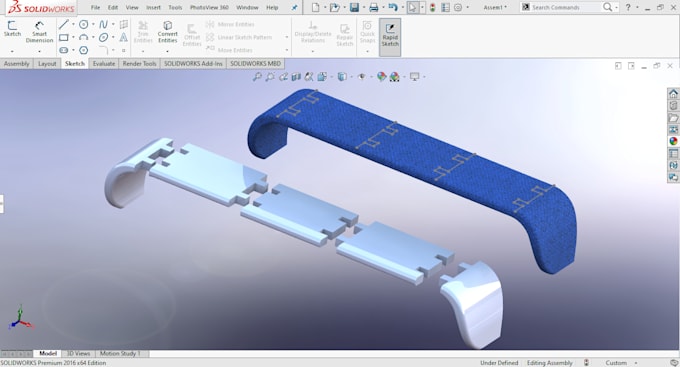Image resolution: width=680 pixels, height=367 pixels.
Task: Toggle the Select cursor tool
Action: tap(412, 7)
